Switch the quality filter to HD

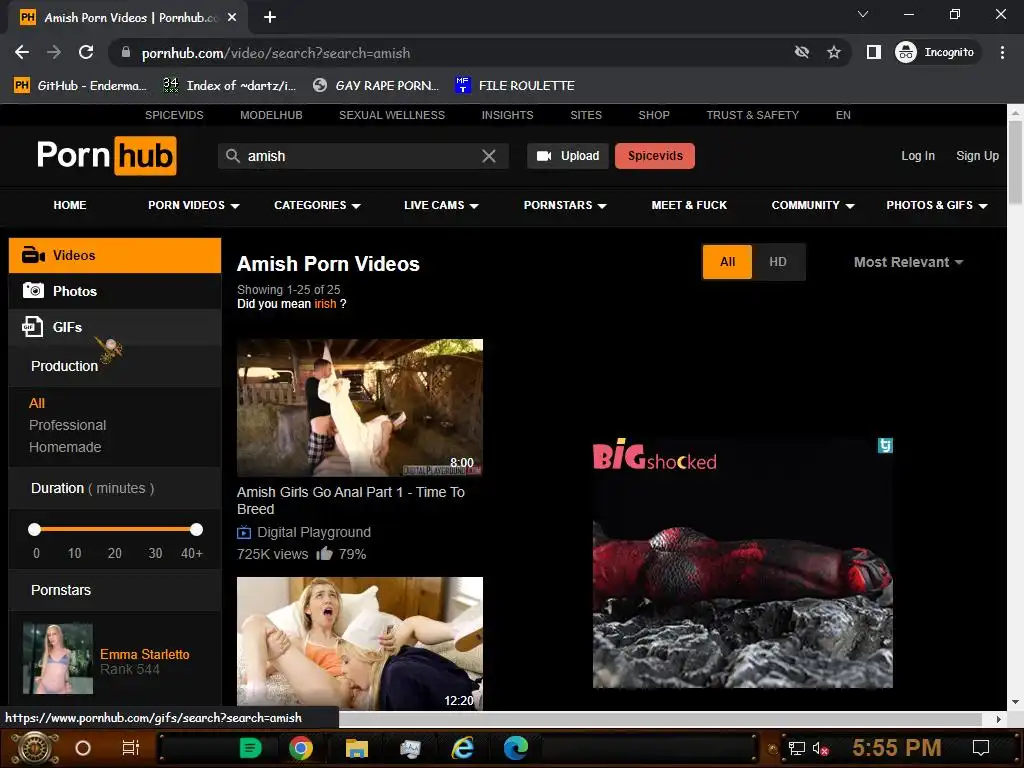778,262
